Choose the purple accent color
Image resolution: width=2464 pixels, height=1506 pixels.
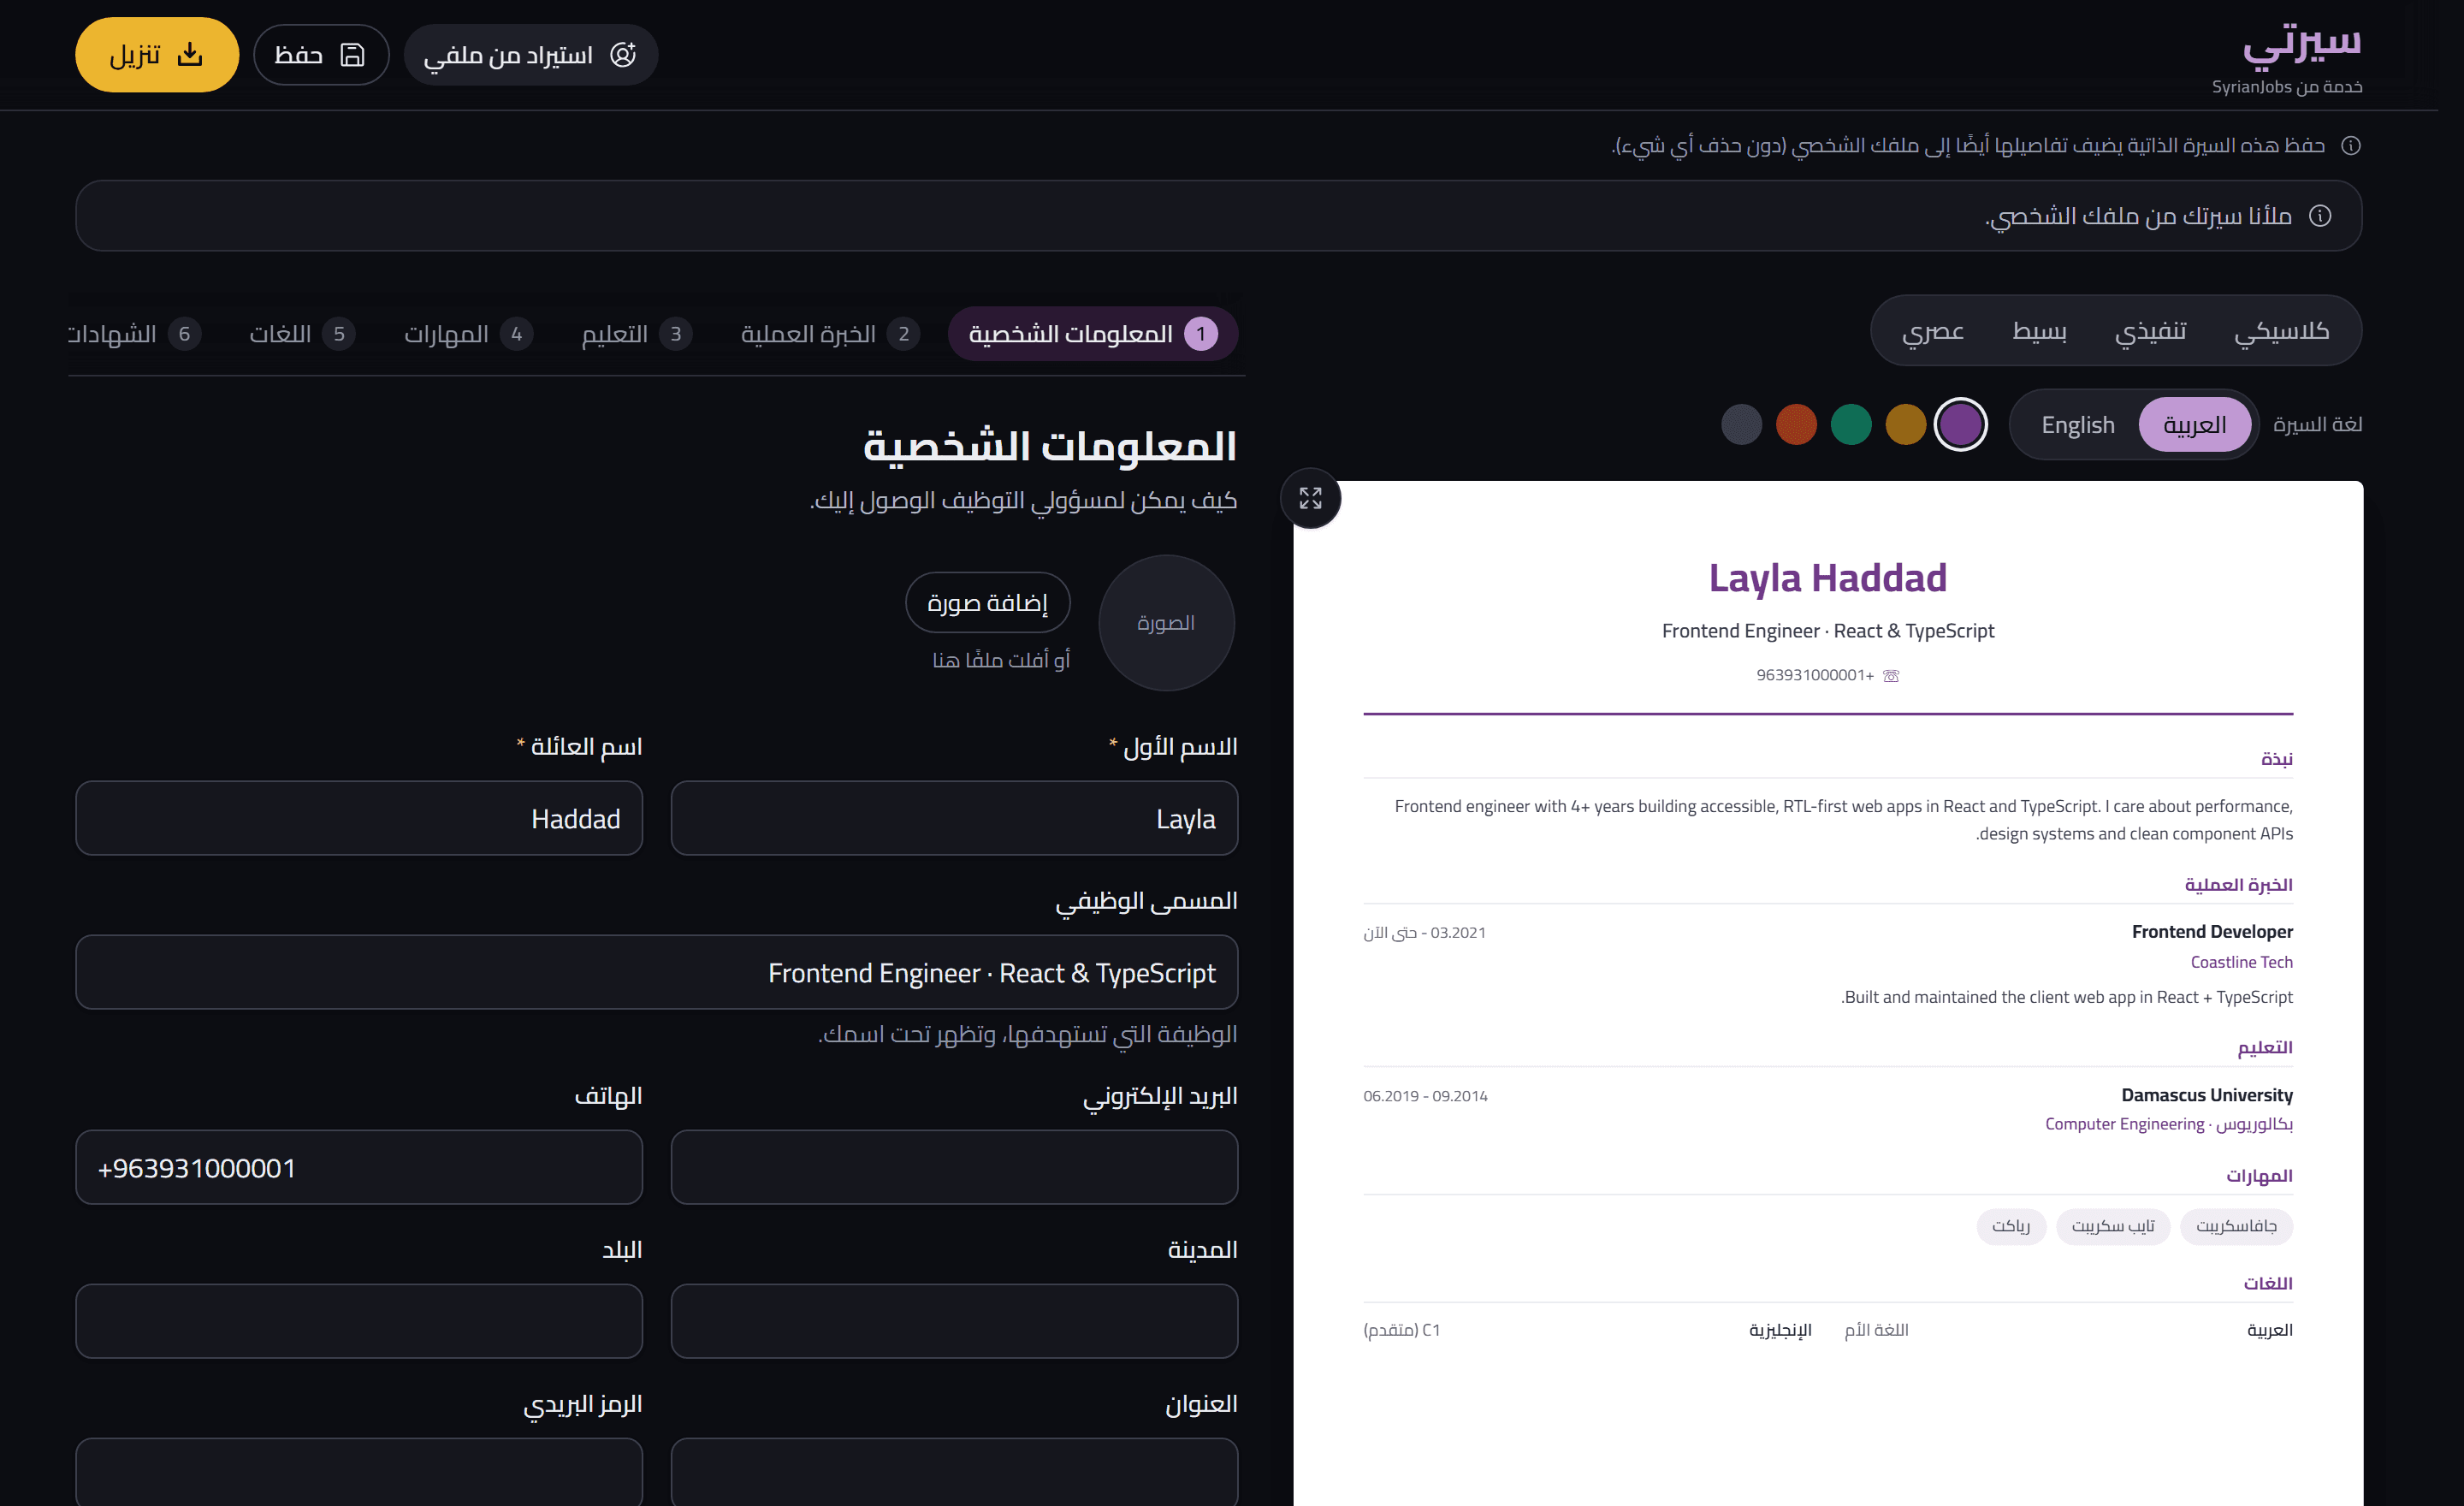point(1960,425)
